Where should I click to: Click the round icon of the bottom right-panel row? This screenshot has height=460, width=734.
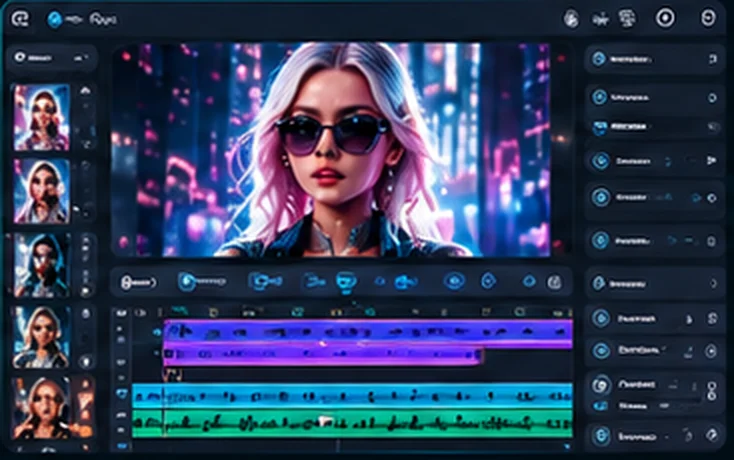tap(601, 436)
